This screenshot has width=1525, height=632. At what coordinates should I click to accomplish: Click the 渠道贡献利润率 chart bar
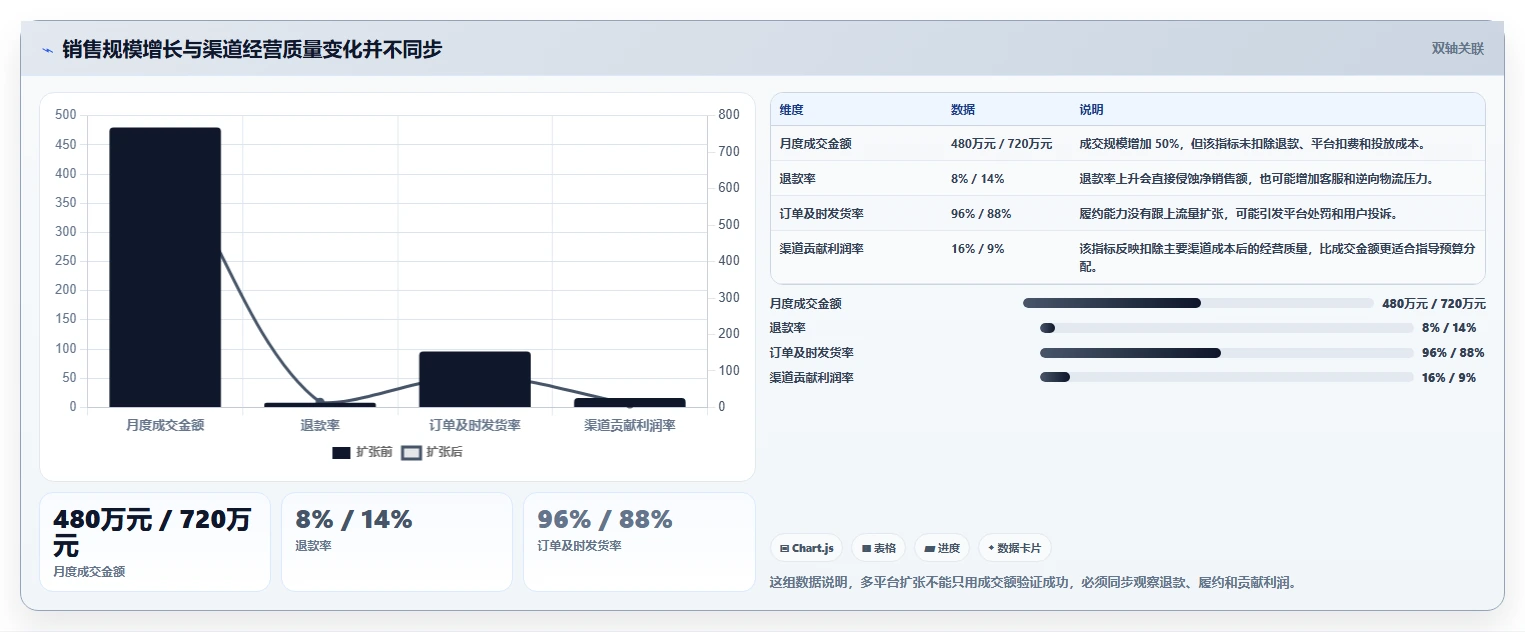tap(630, 403)
